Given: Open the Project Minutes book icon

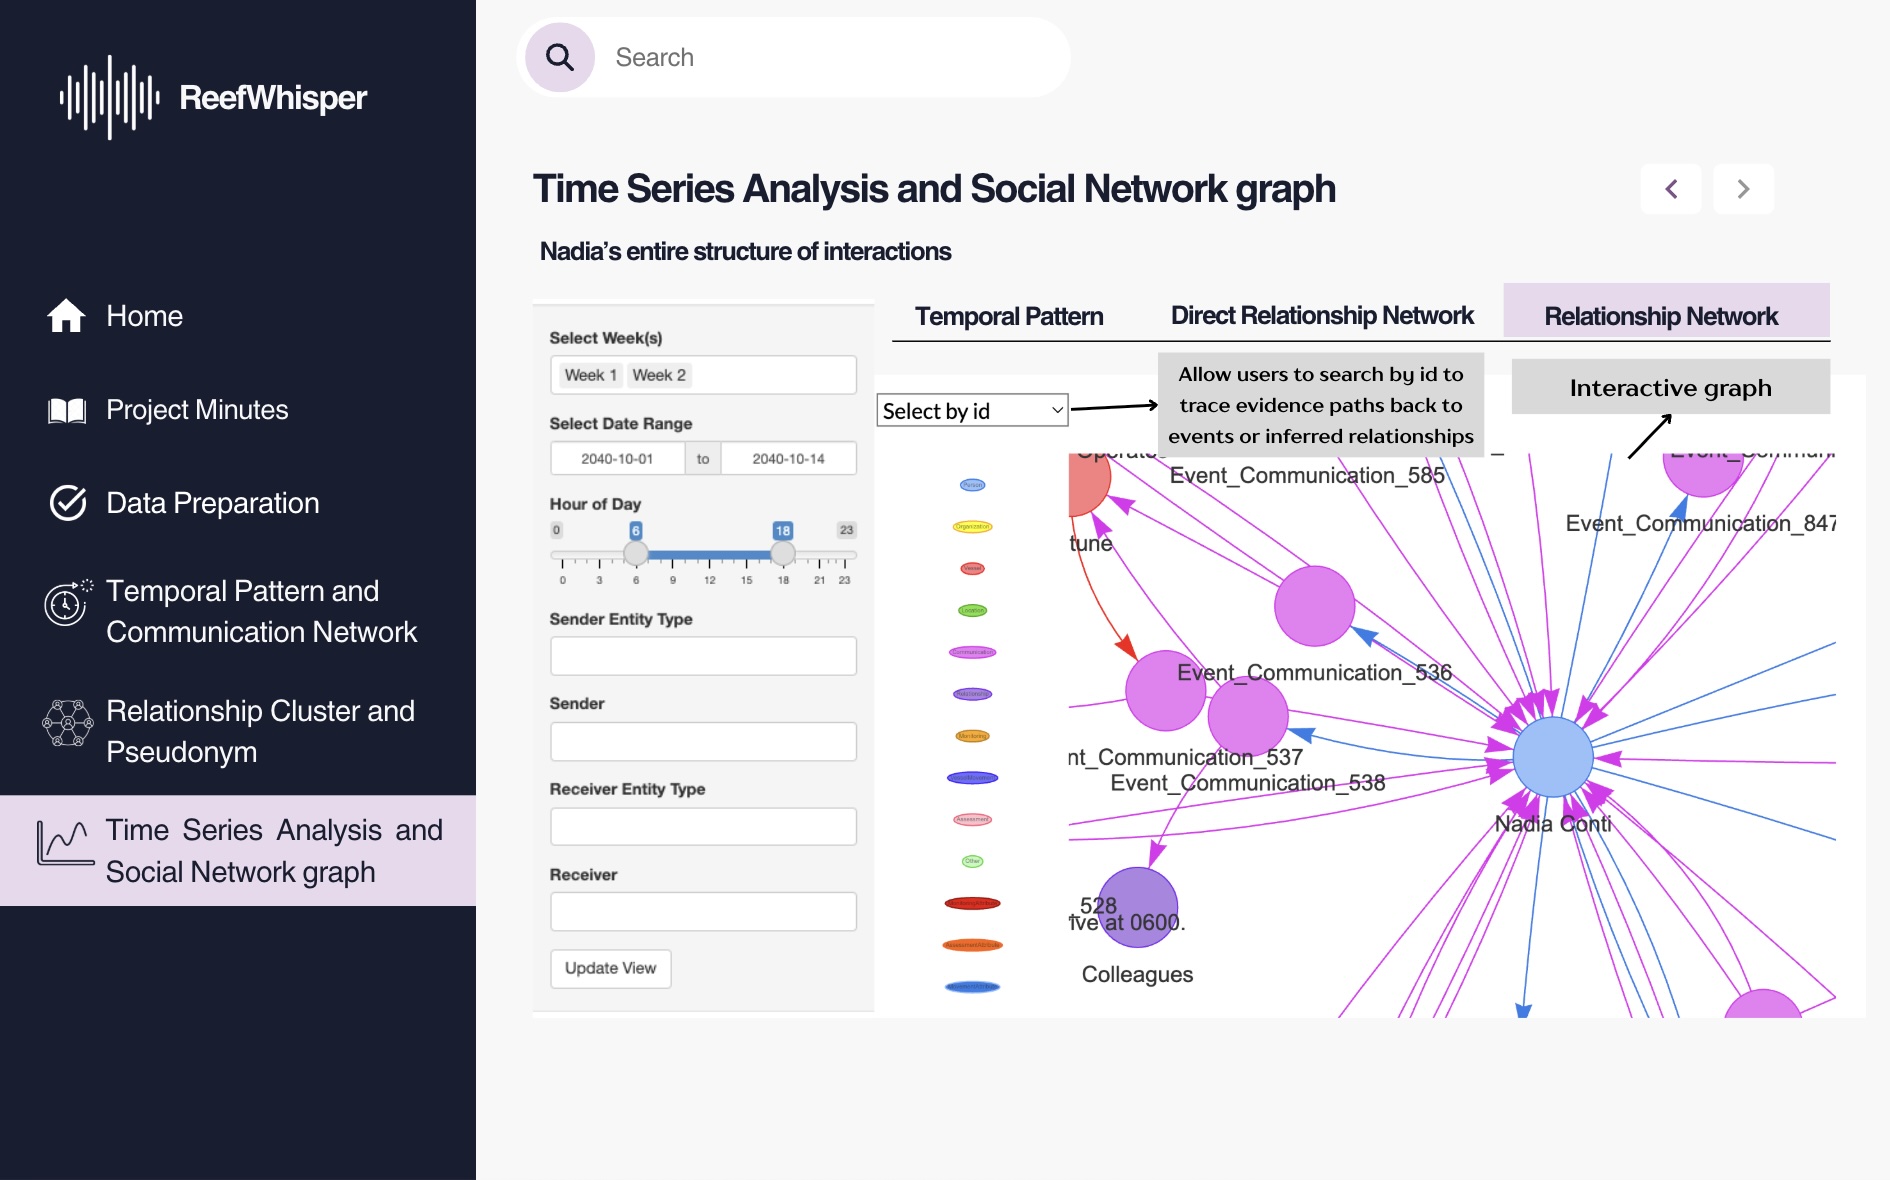Looking at the screenshot, I should [x=67, y=410].
